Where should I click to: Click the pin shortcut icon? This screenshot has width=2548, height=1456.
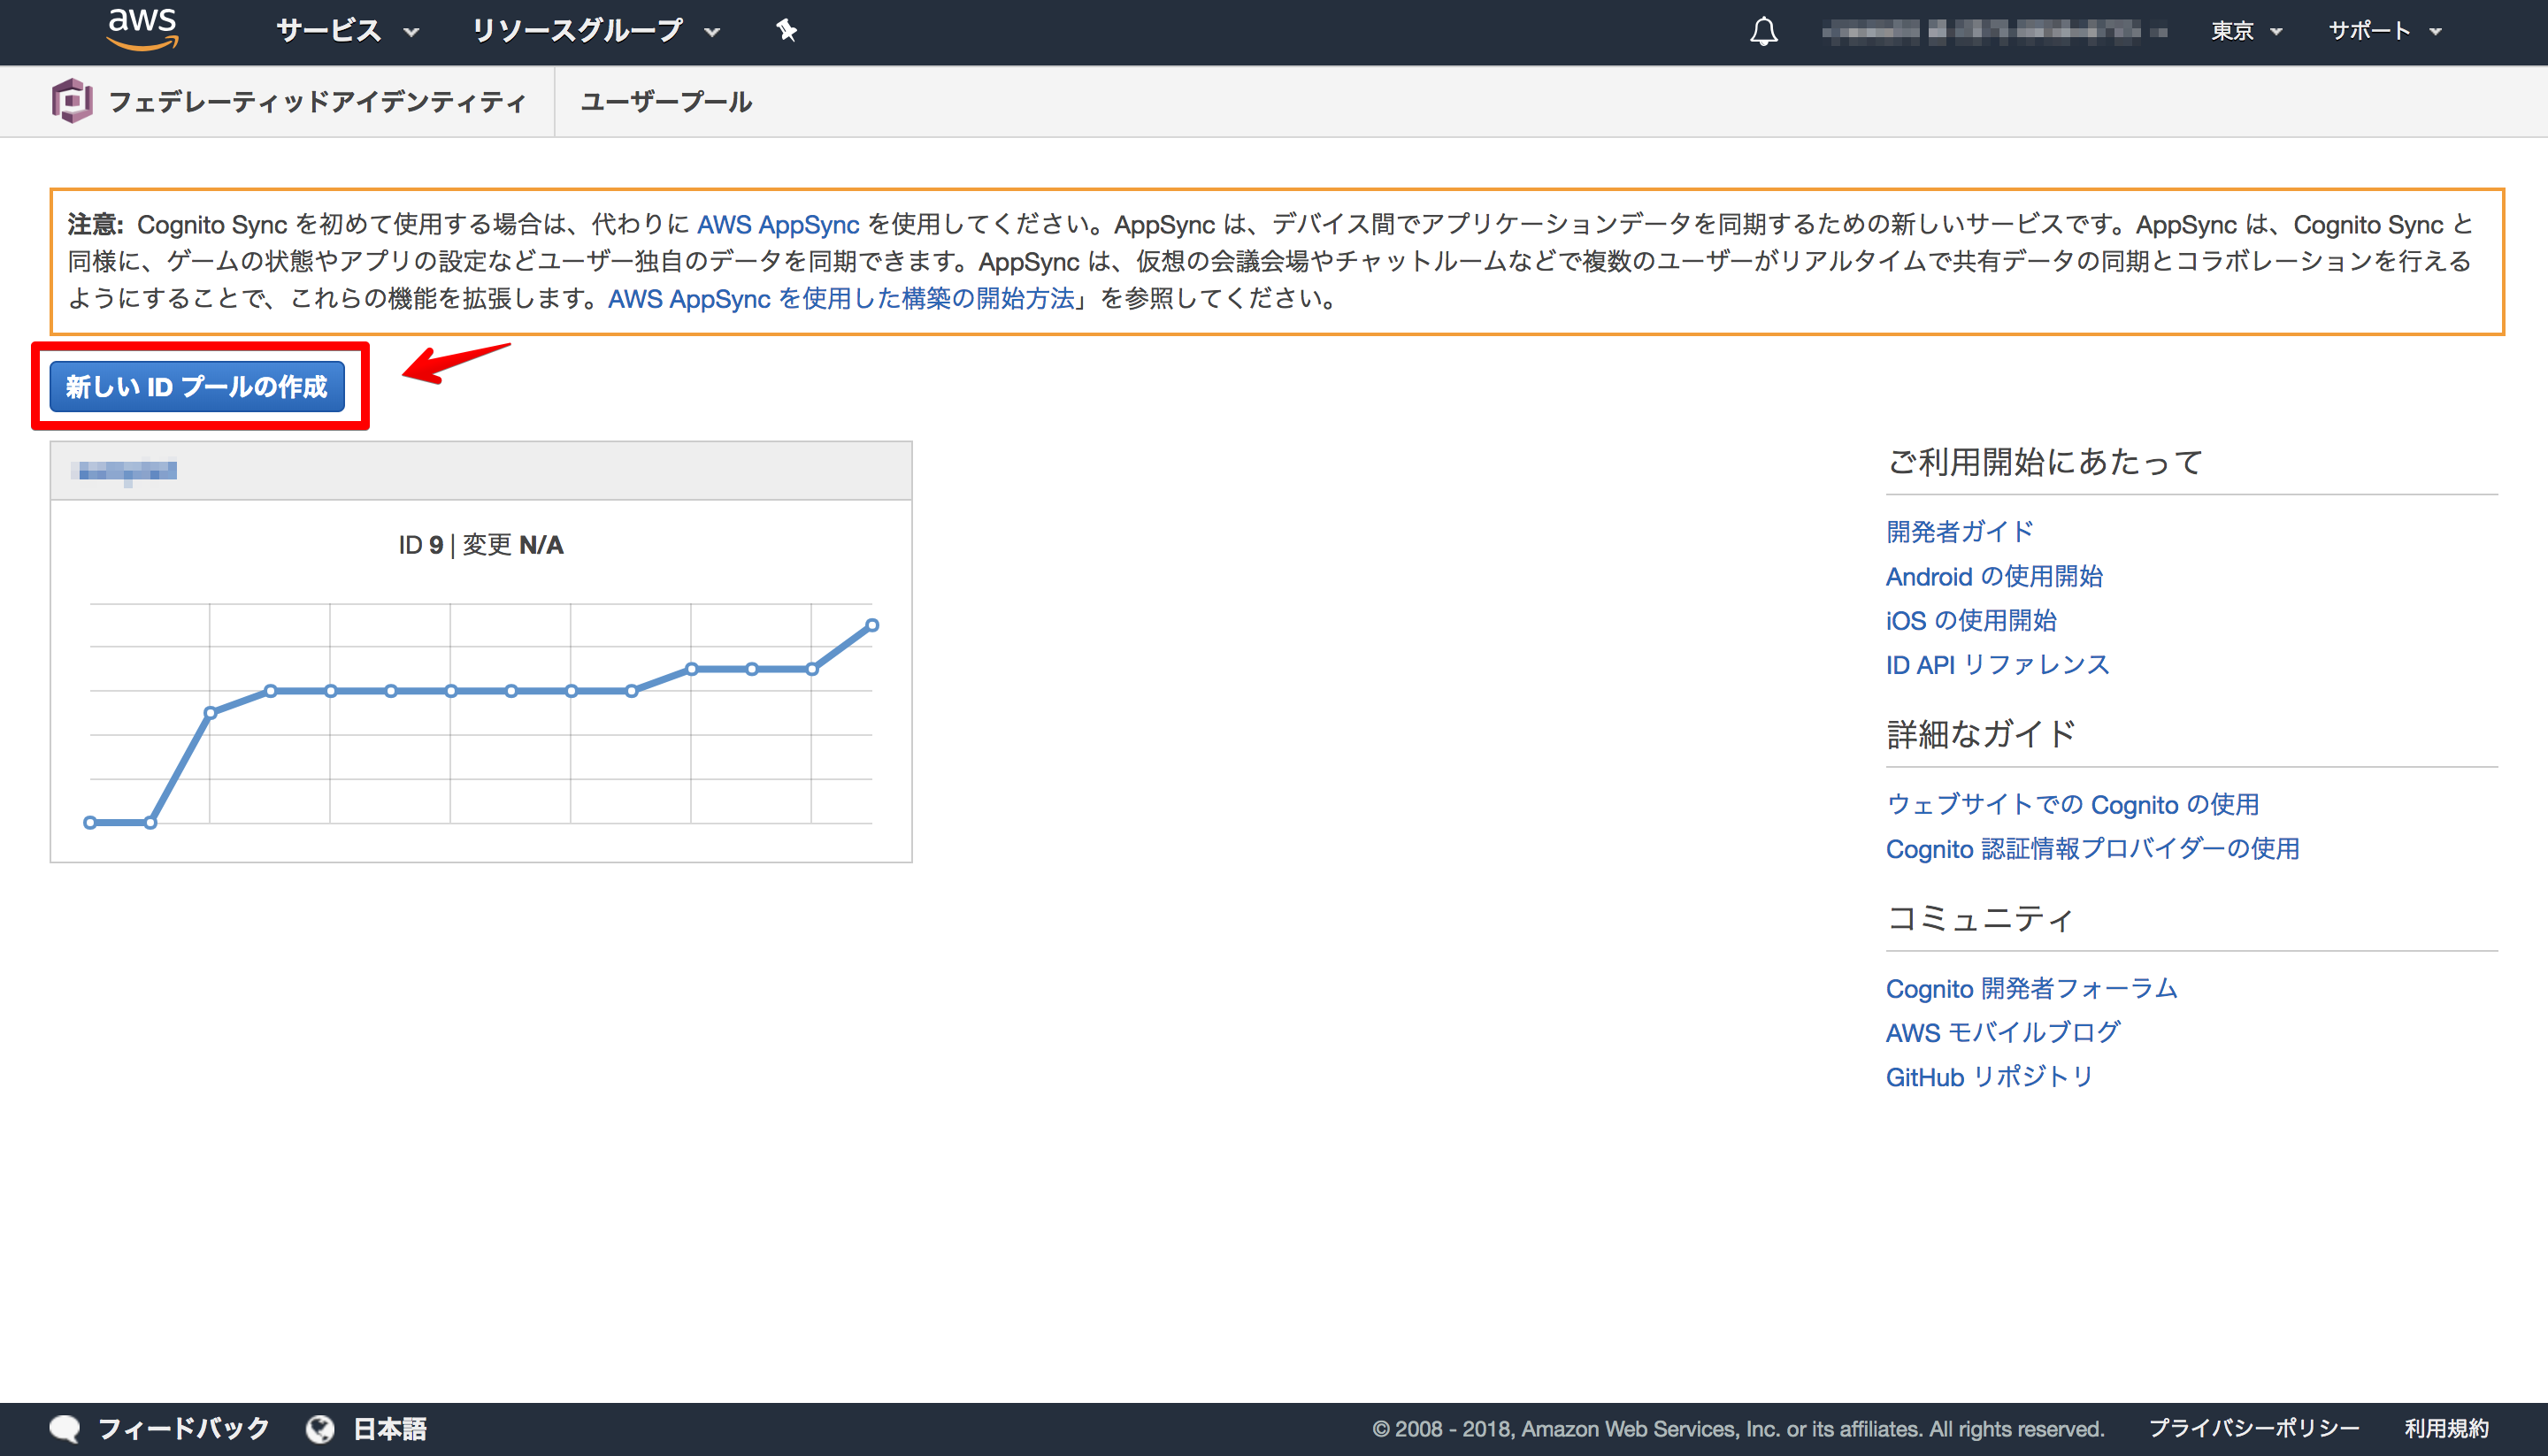point(786,31)
